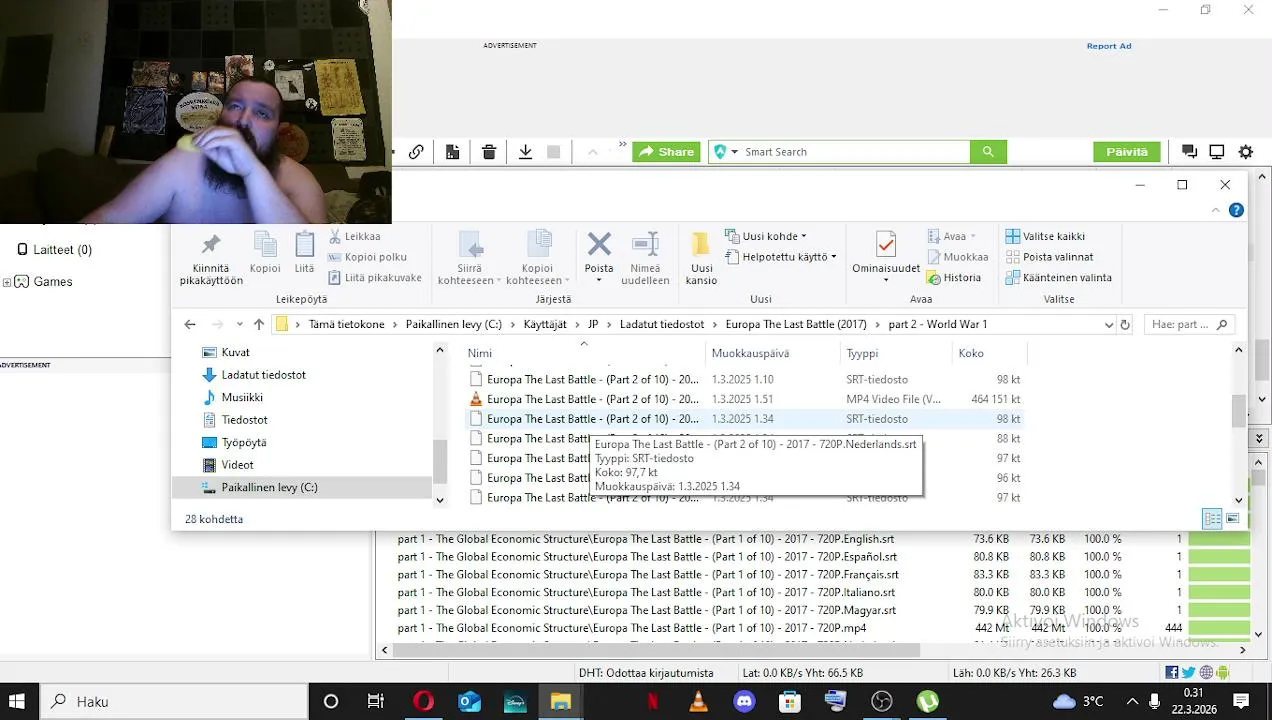
Task: Click Muokkaa in the Avaa group
Action: [x=957, y=257]
